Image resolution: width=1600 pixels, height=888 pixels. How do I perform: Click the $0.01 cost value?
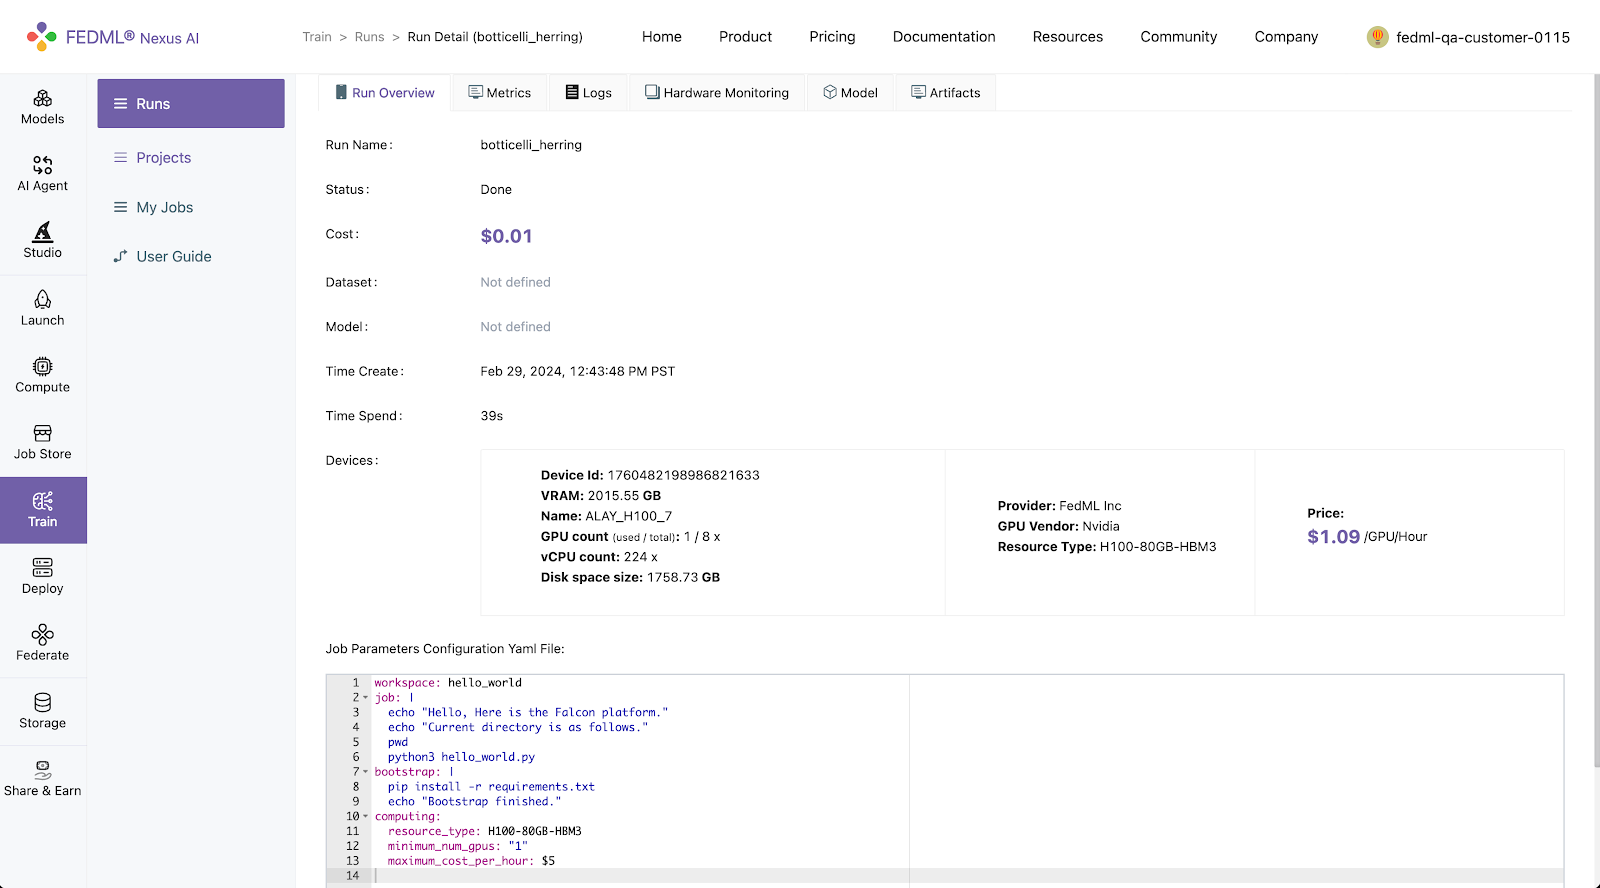506,236
